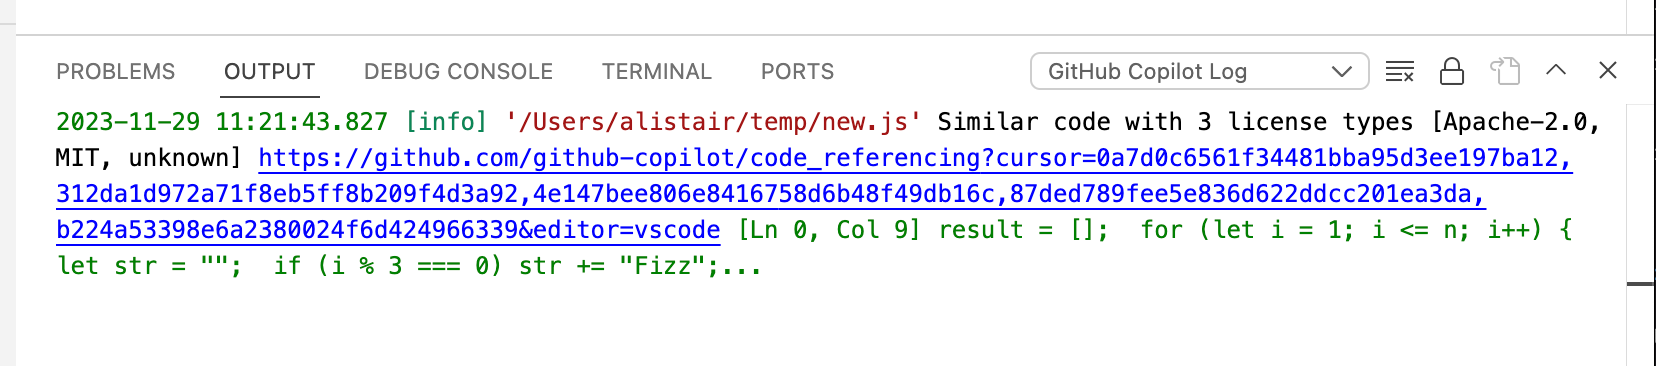This screenshot has width=1656, height=366.
Task: Close the bottom panel
Action: pos(1608,70)
